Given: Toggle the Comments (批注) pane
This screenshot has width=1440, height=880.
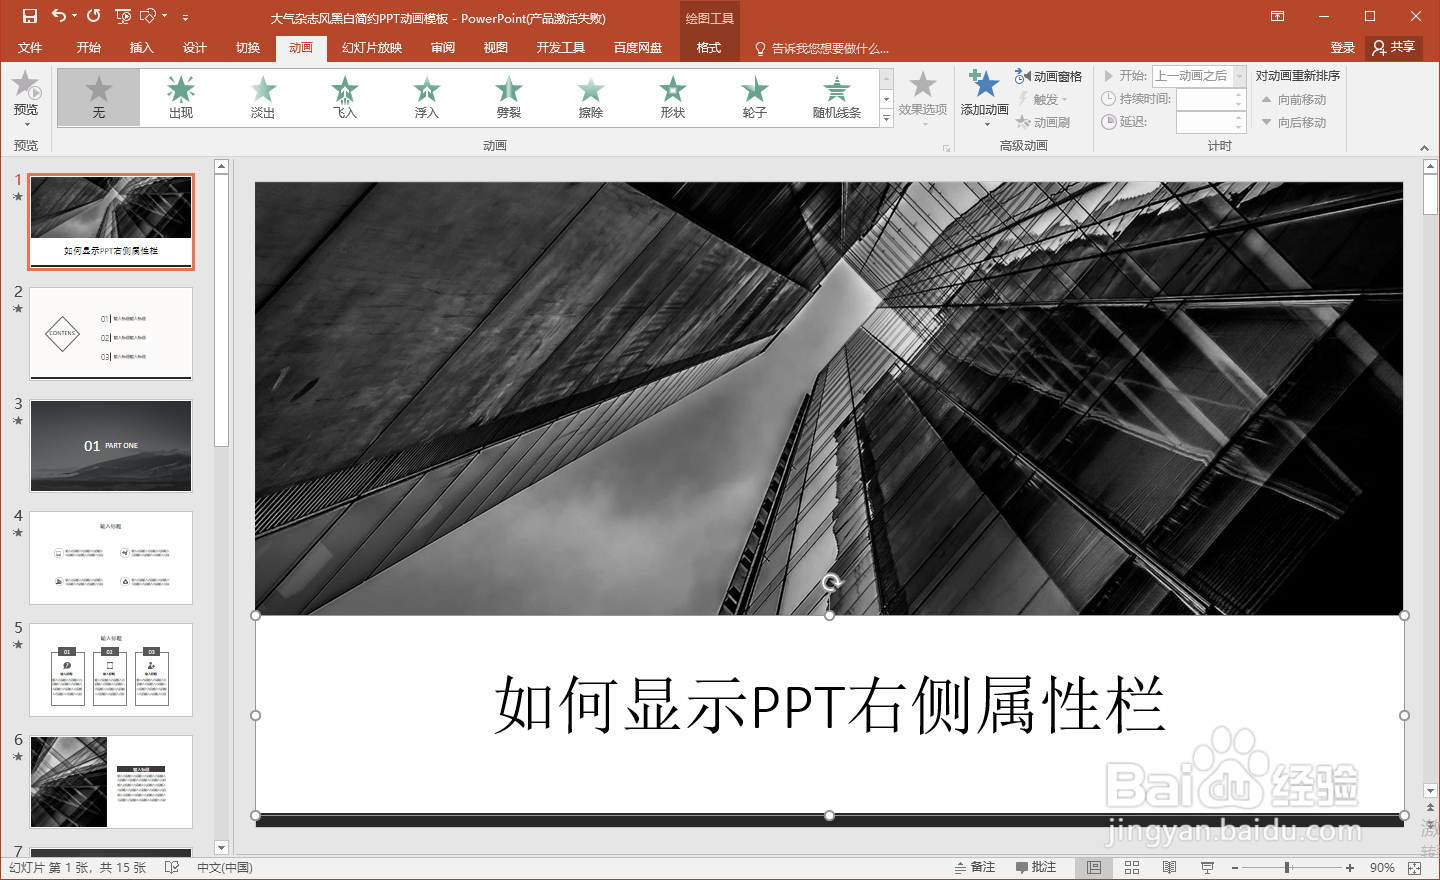Looking at the screenshot, I should 1035,867.
